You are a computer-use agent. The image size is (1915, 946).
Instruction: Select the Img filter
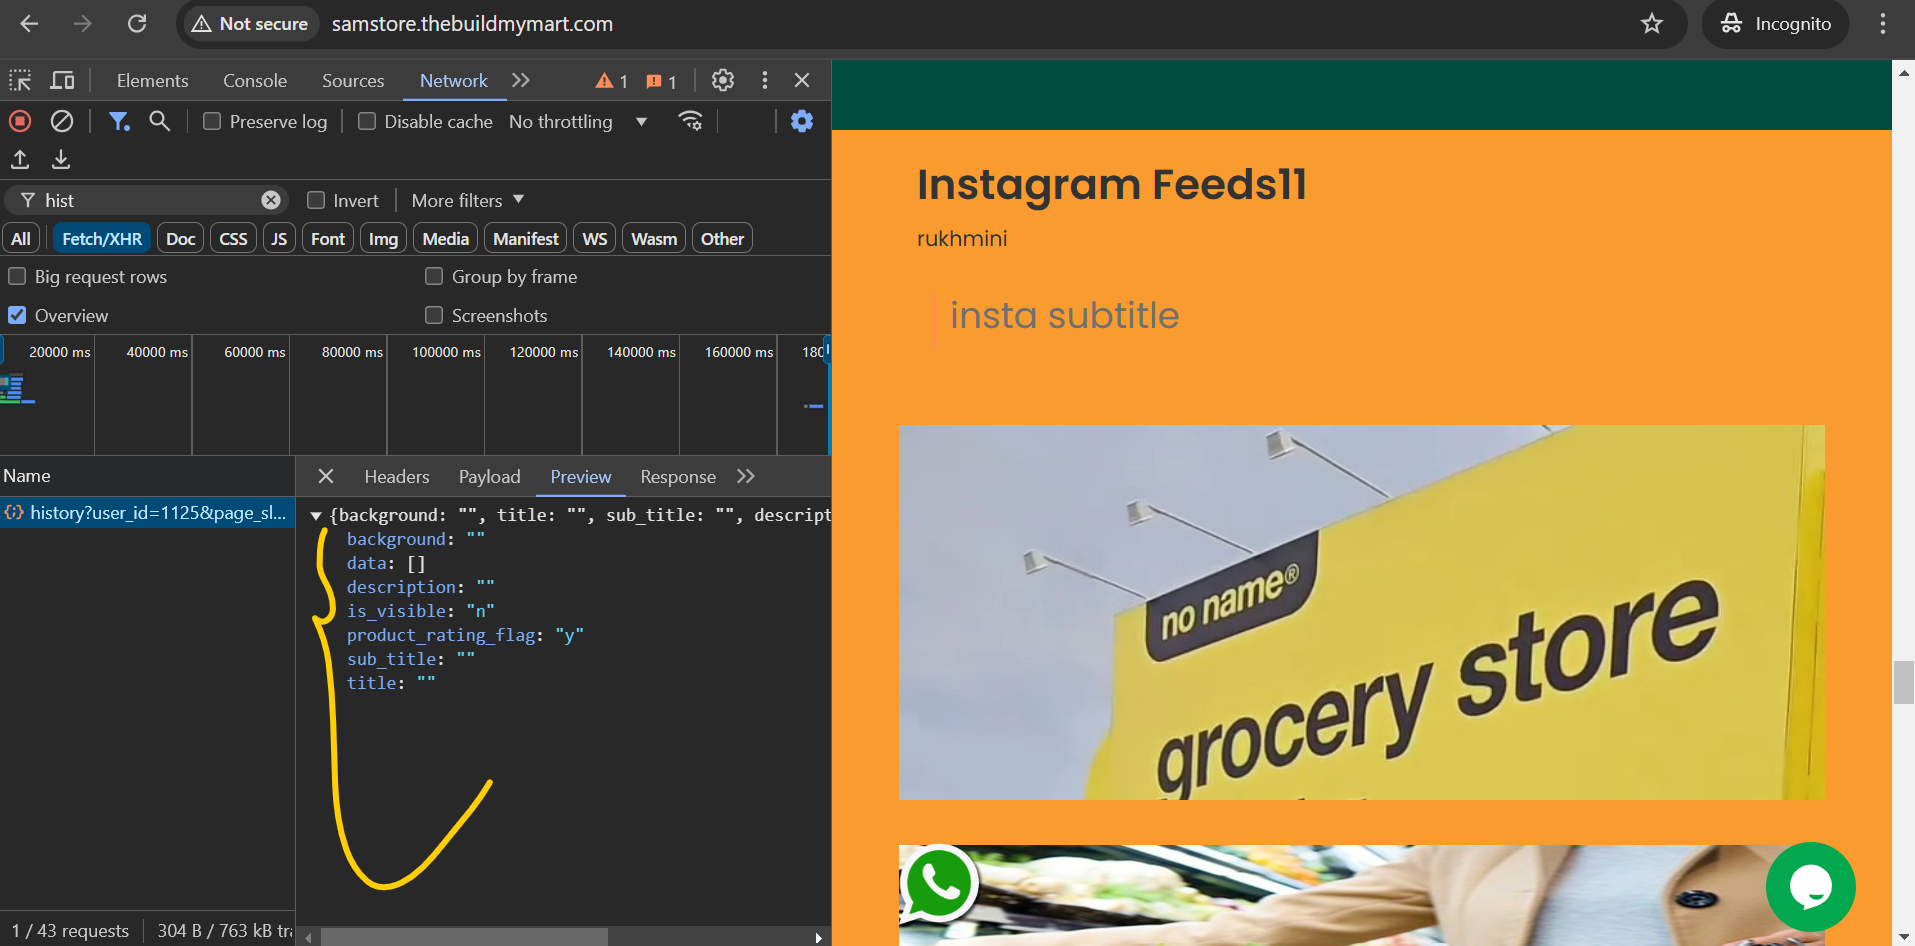383,238
